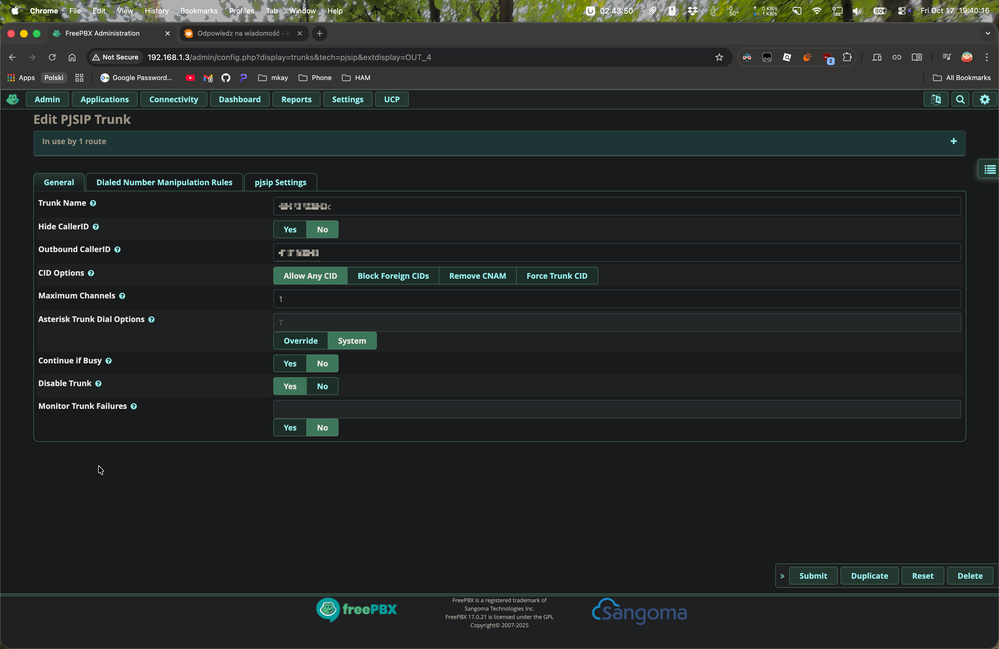999x649 pixels.
Task: Switch to the pjsip Settings tab
Action: click(x=280, y=182)
